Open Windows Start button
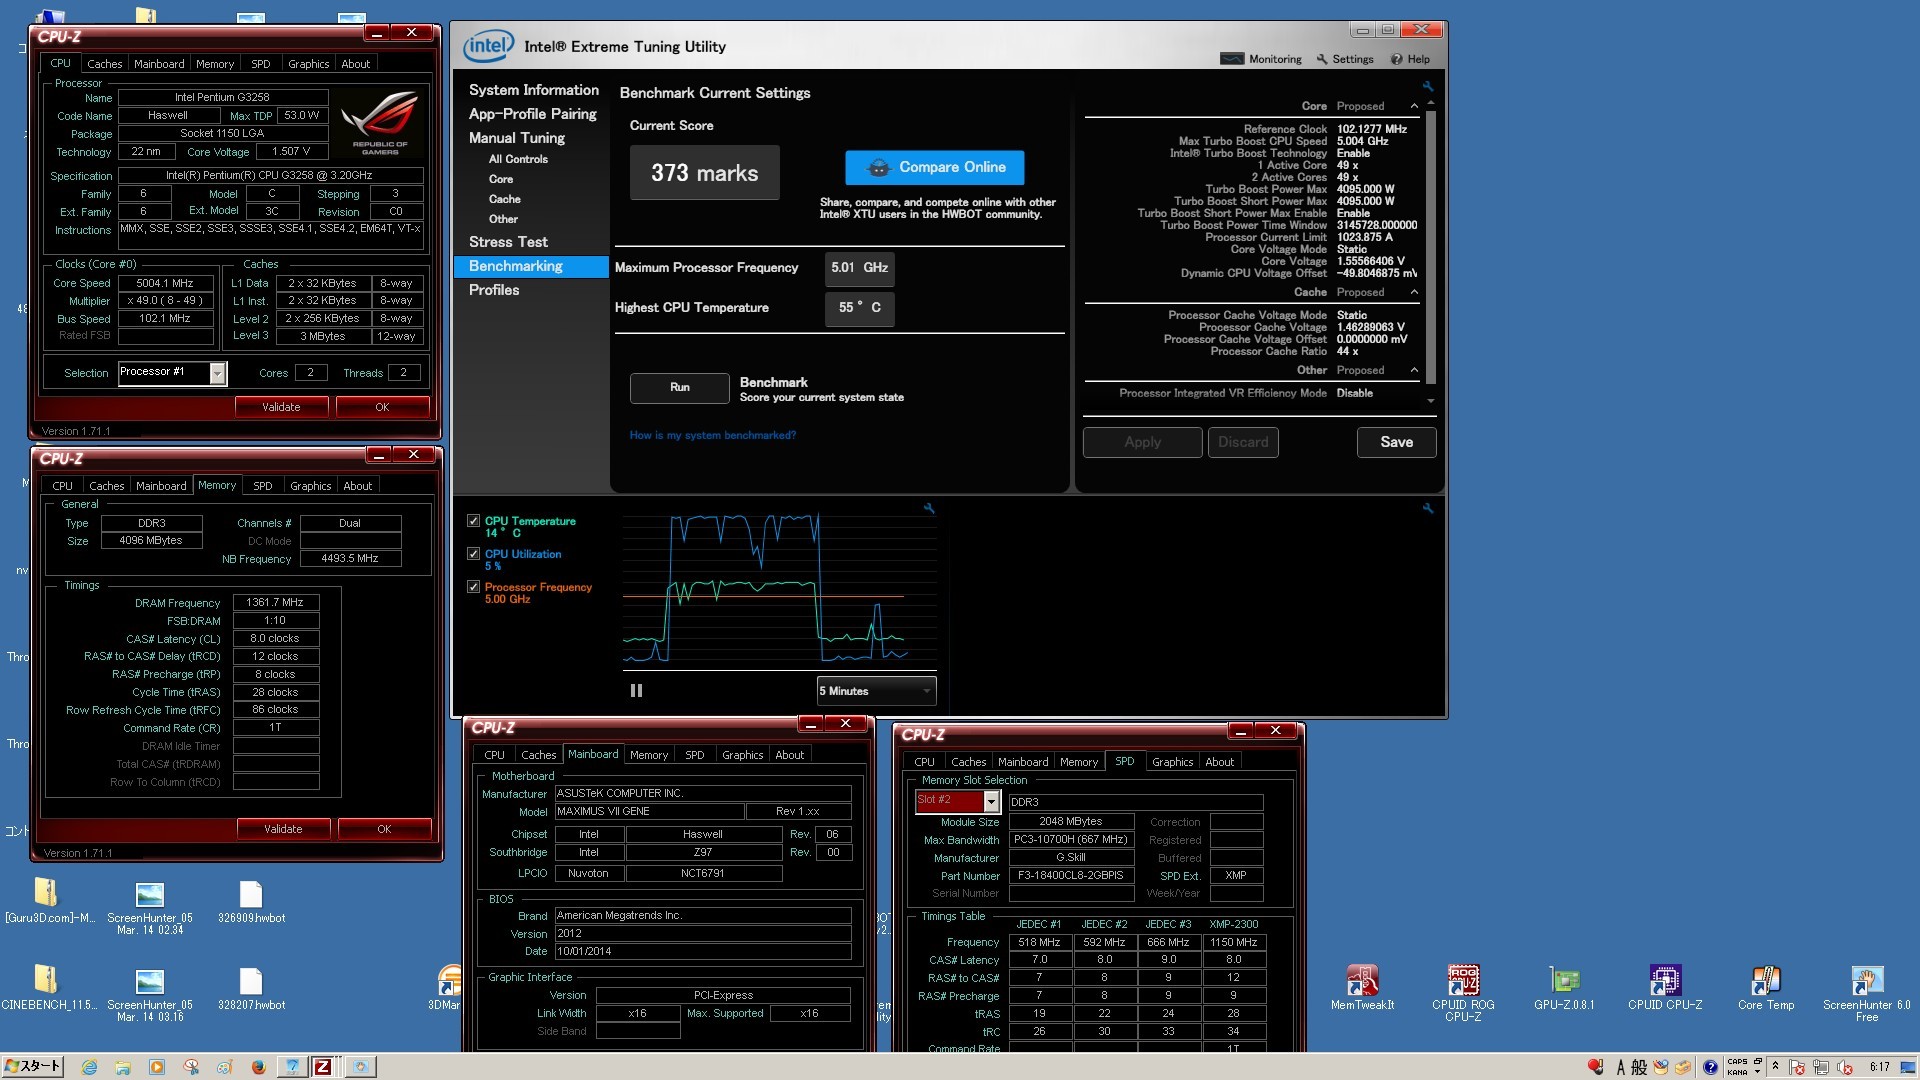The image size is (1920, 1080). [33, 1066]
